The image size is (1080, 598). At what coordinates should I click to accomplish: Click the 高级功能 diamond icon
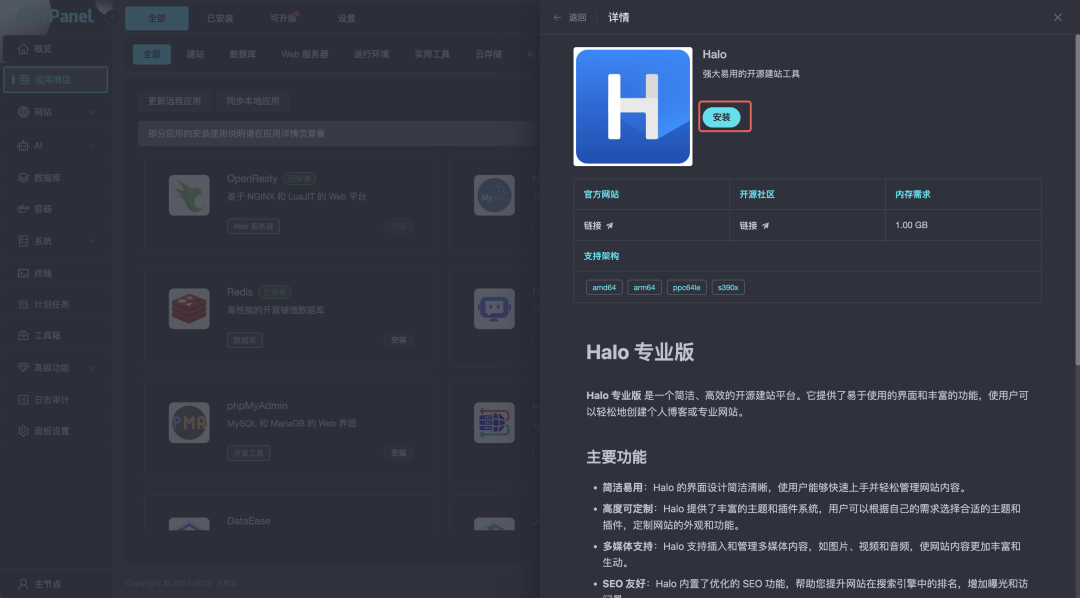click(x=23, y=368)
